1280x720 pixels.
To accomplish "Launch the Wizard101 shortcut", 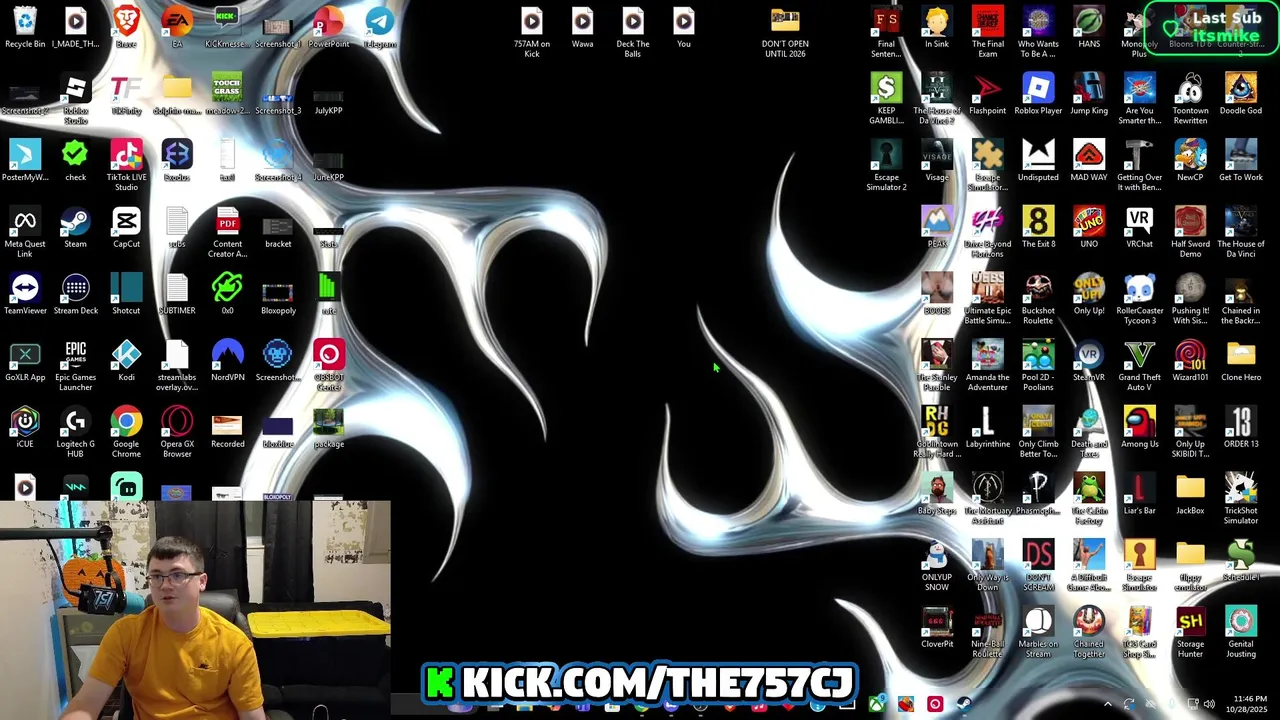I will click(1190, 361).
